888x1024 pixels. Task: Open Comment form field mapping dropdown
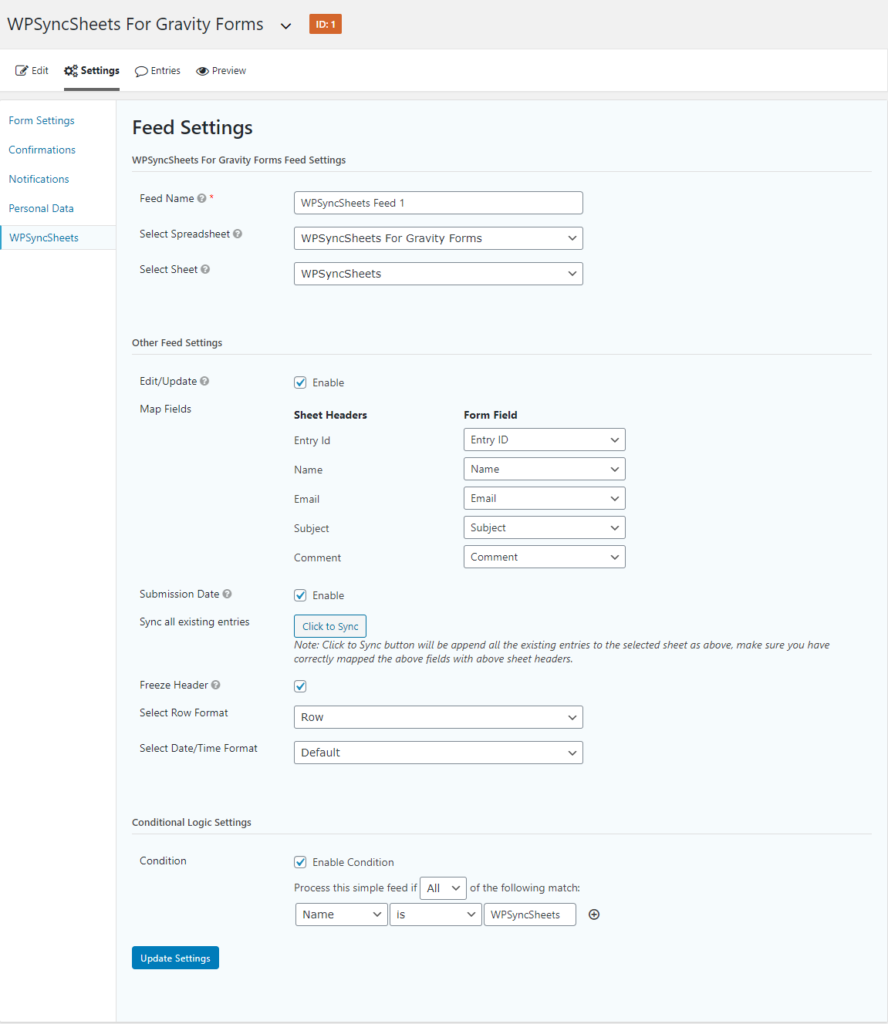(545, 557)
